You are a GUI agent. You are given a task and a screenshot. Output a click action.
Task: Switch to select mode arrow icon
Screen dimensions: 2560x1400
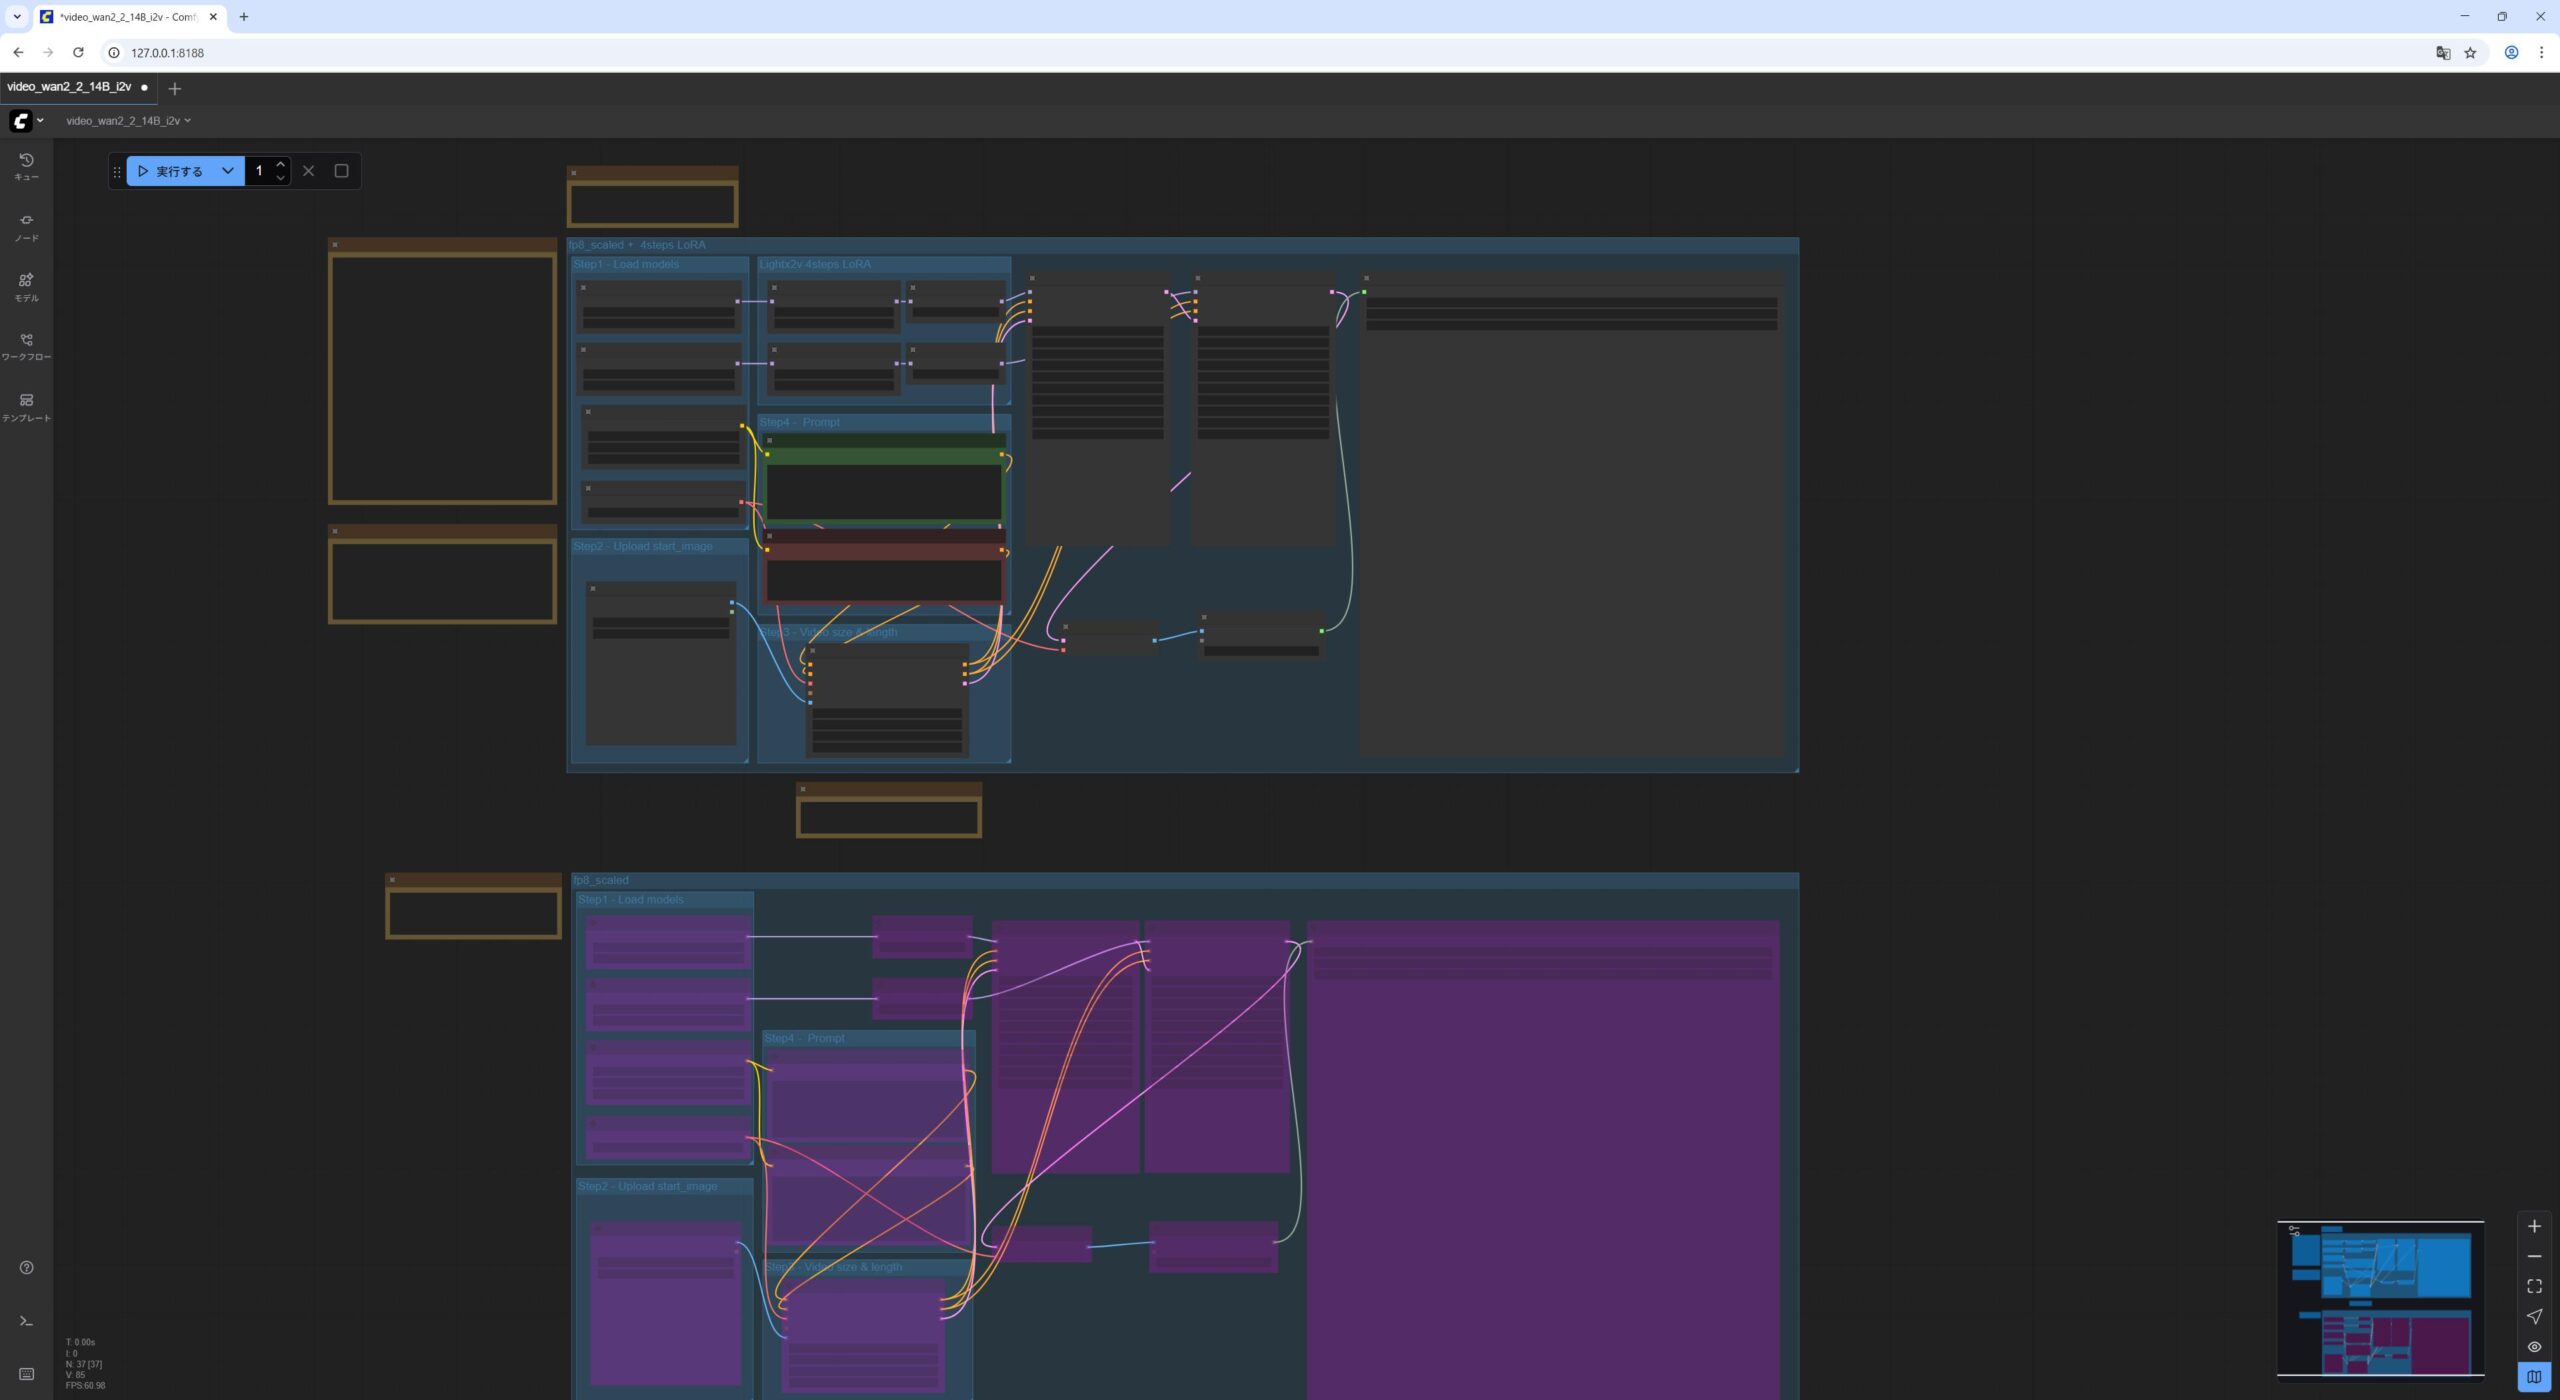click(2534, 1317)
